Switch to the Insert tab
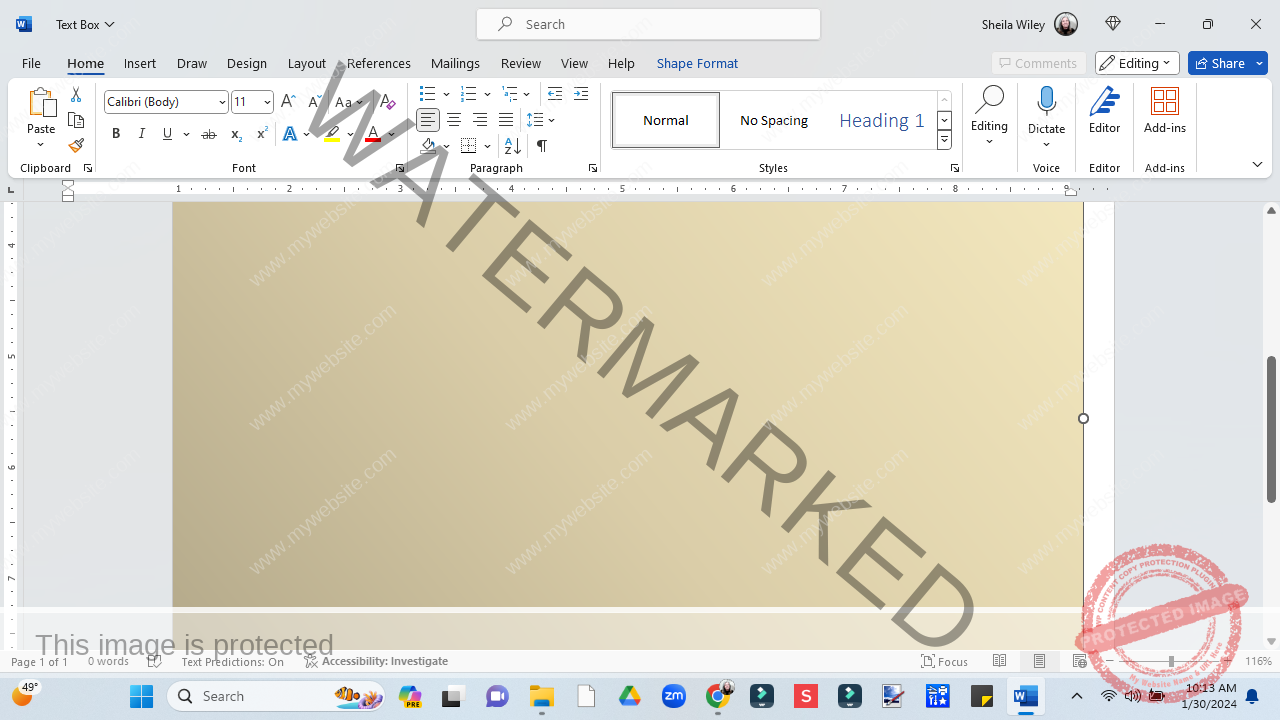Screen dimensions: 1280x720 point(140,63)
